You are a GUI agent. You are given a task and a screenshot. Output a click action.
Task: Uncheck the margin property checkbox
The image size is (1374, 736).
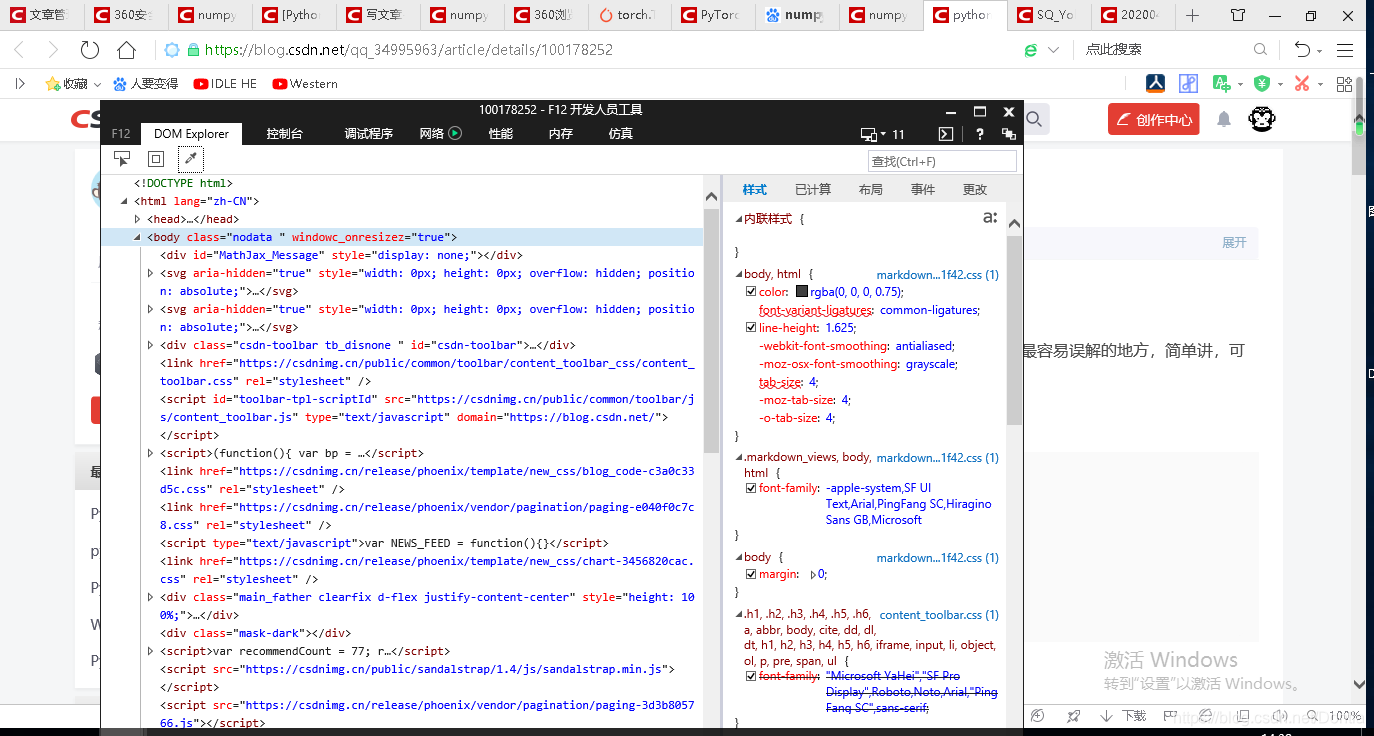tap(751, 575)
